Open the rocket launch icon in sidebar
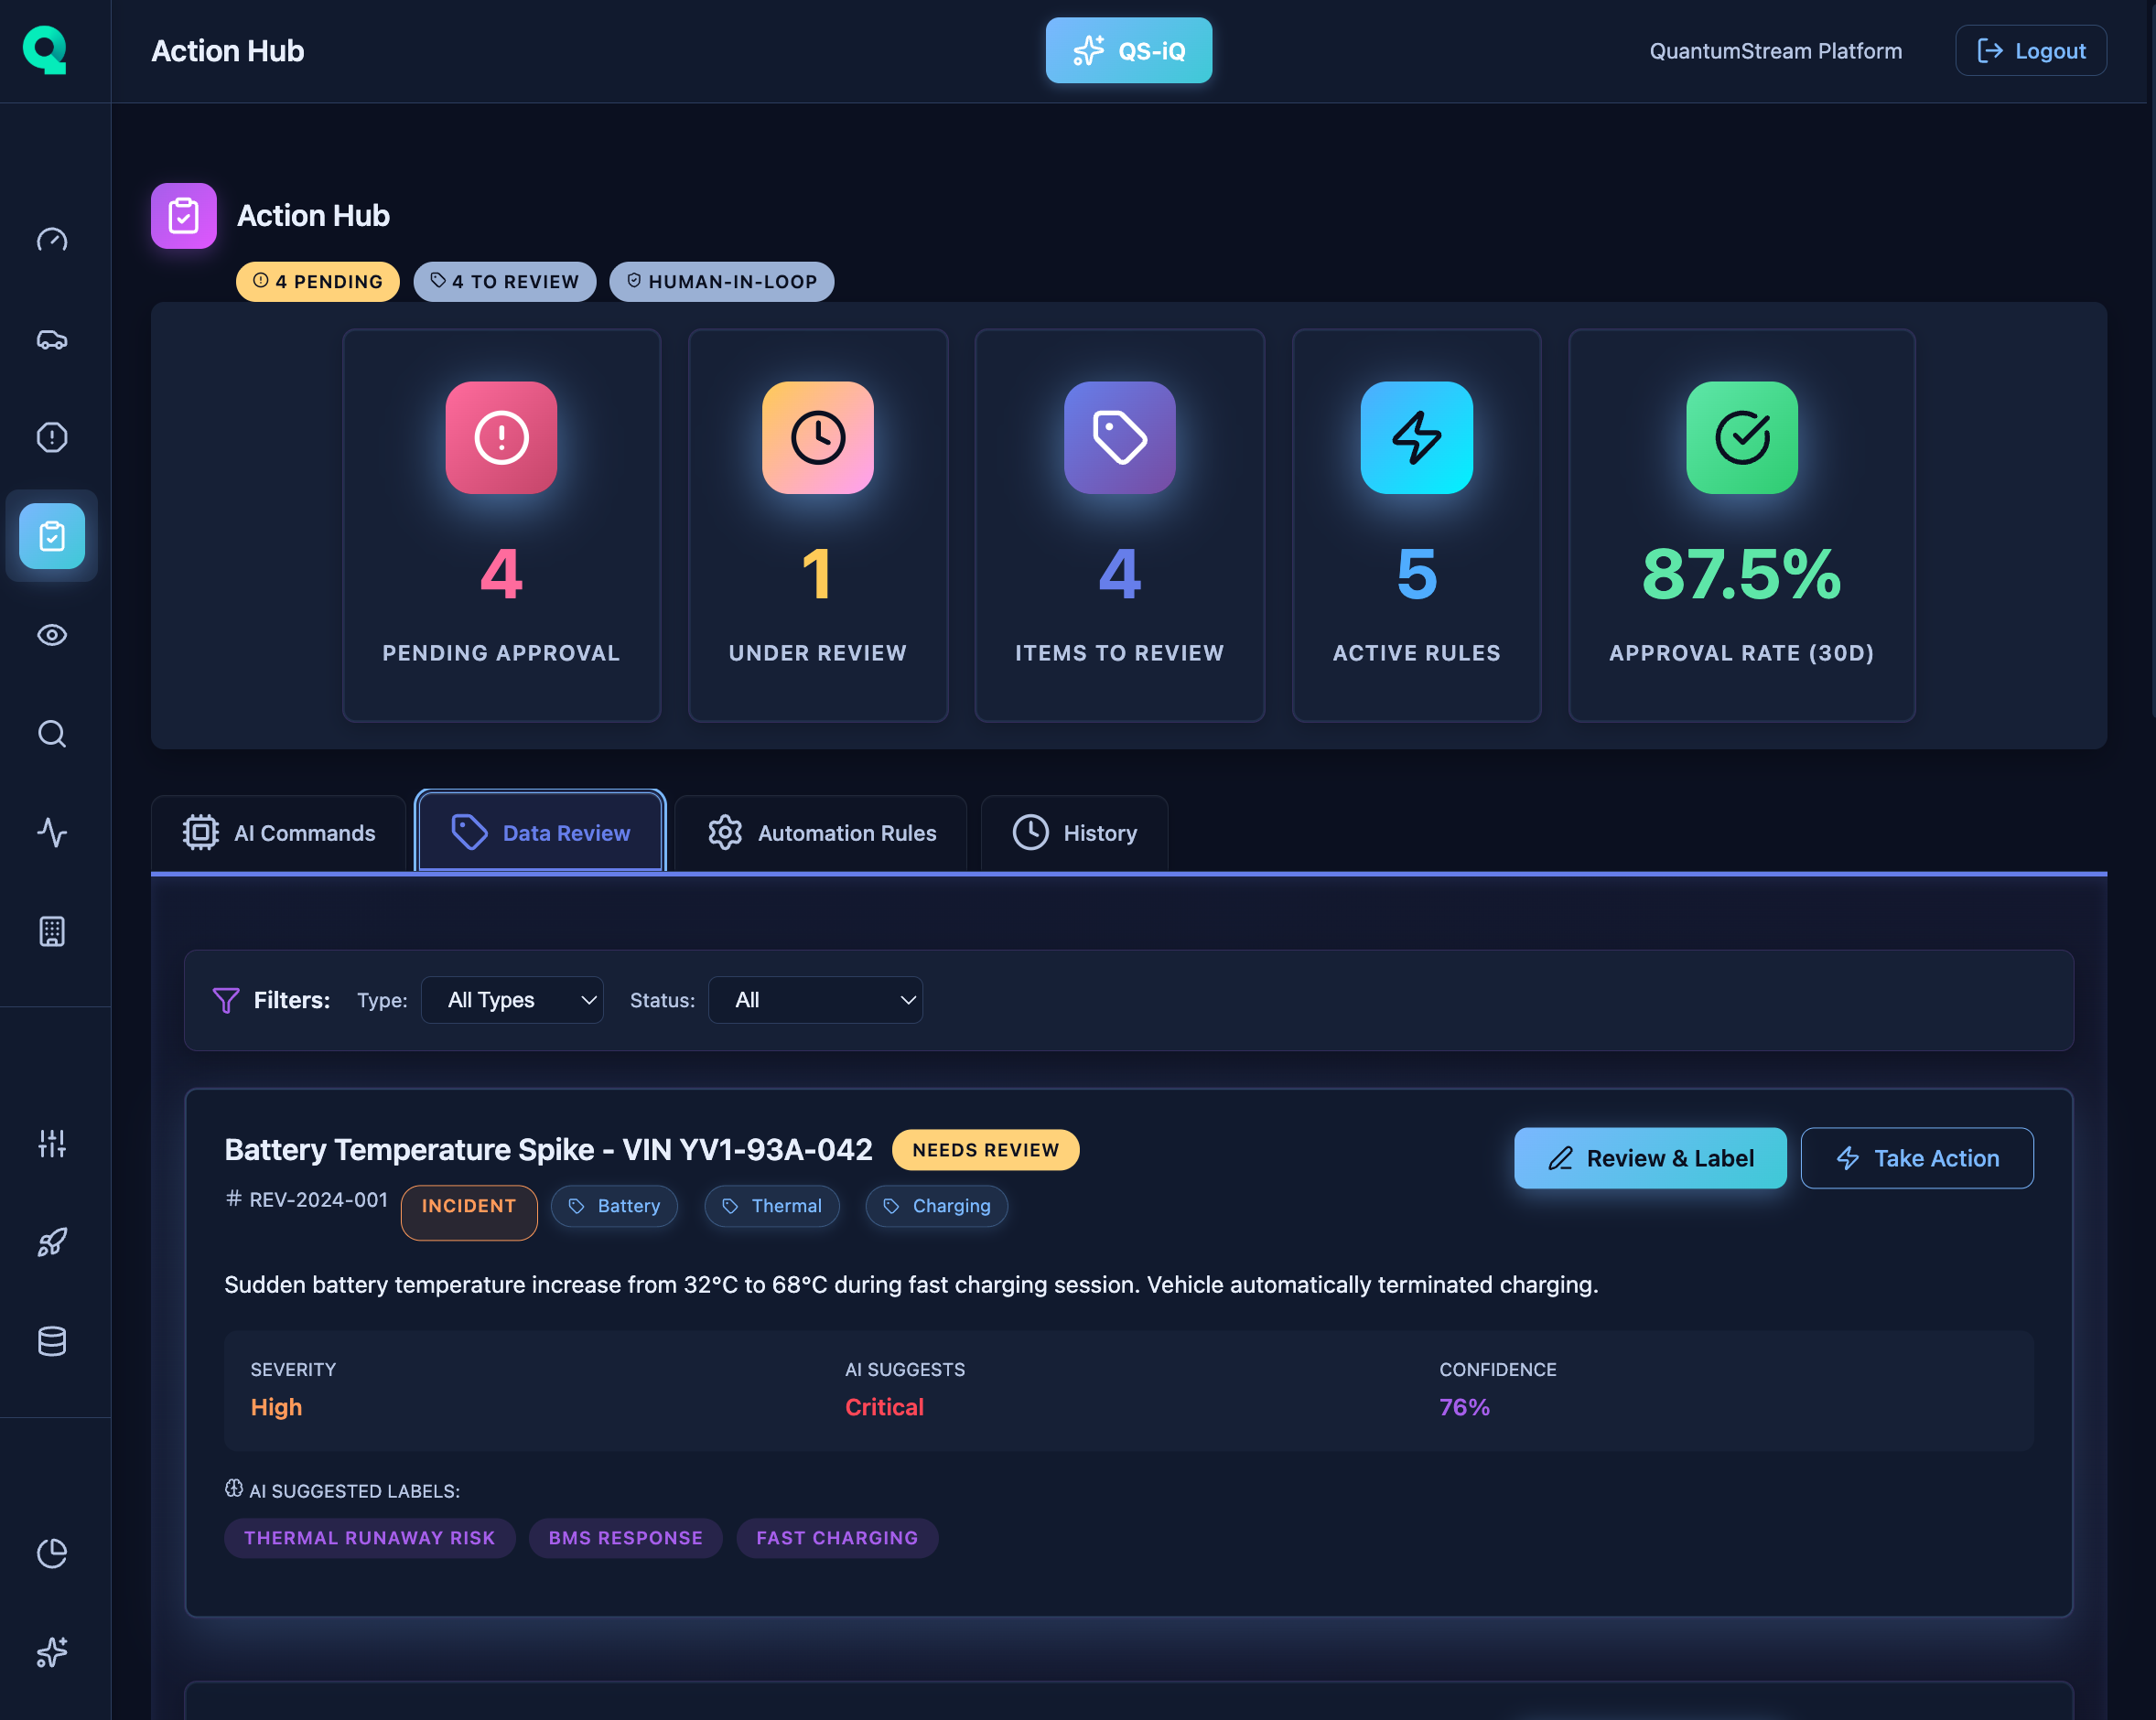This screenshot has width=2156, height=1720. tap(51, 1242)
